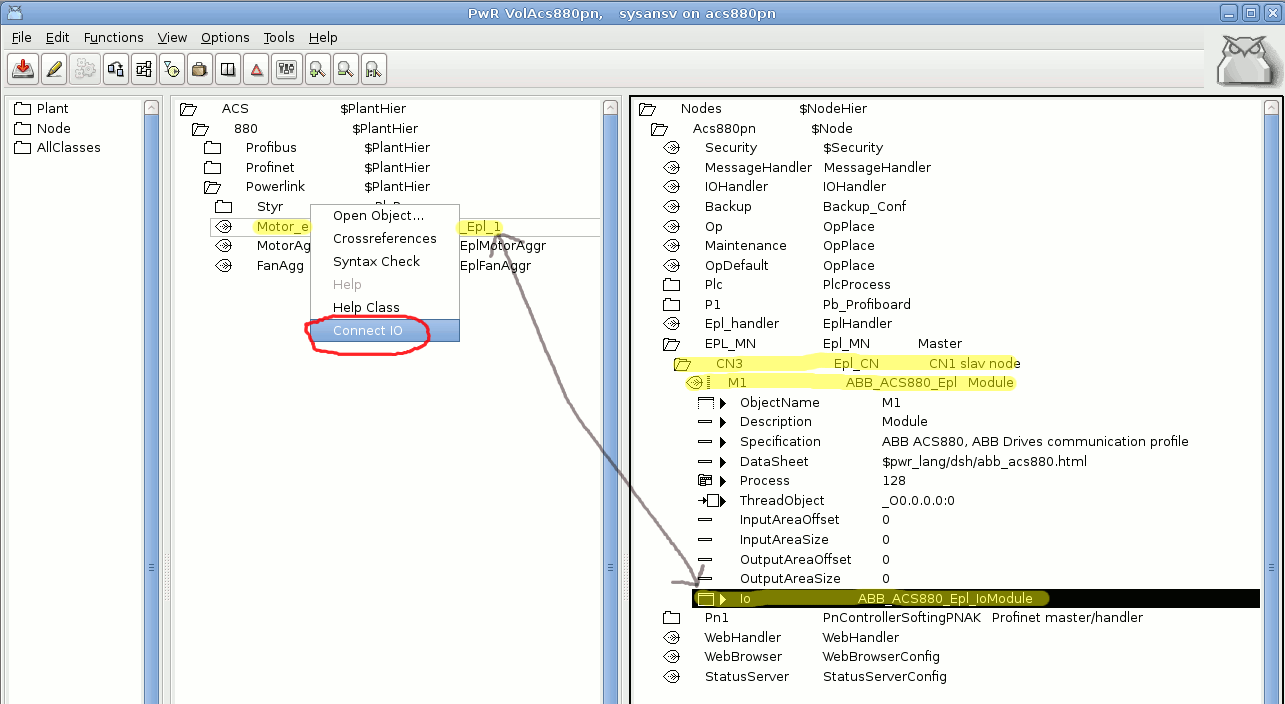Click the object icon beside StatusServer
Viewport: 1285px width, 704px height.
click(672, 677)
